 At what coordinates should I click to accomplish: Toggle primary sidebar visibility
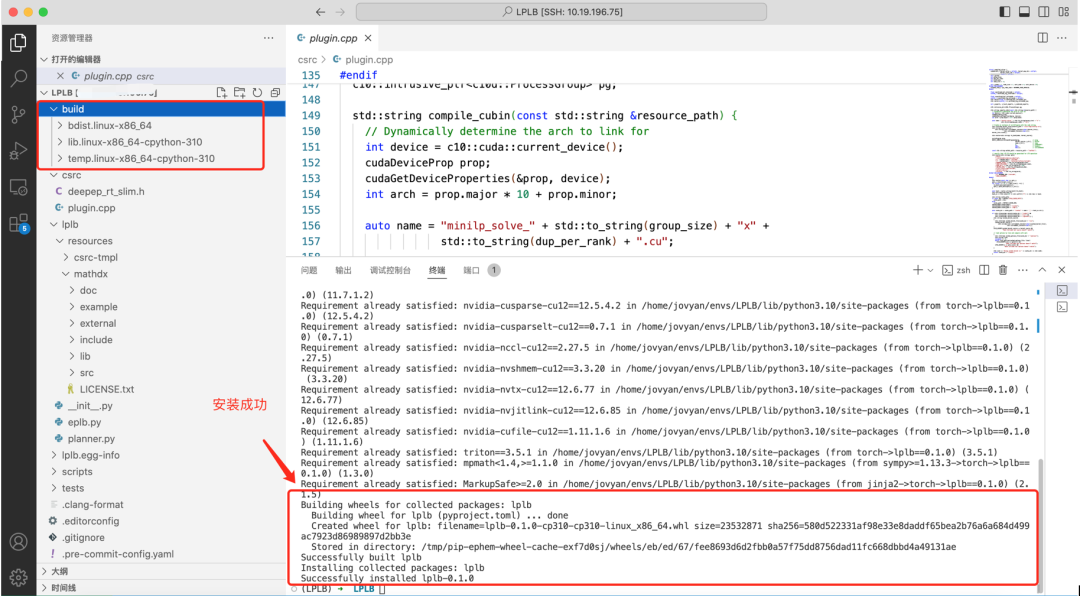[x=1005, y=12]
